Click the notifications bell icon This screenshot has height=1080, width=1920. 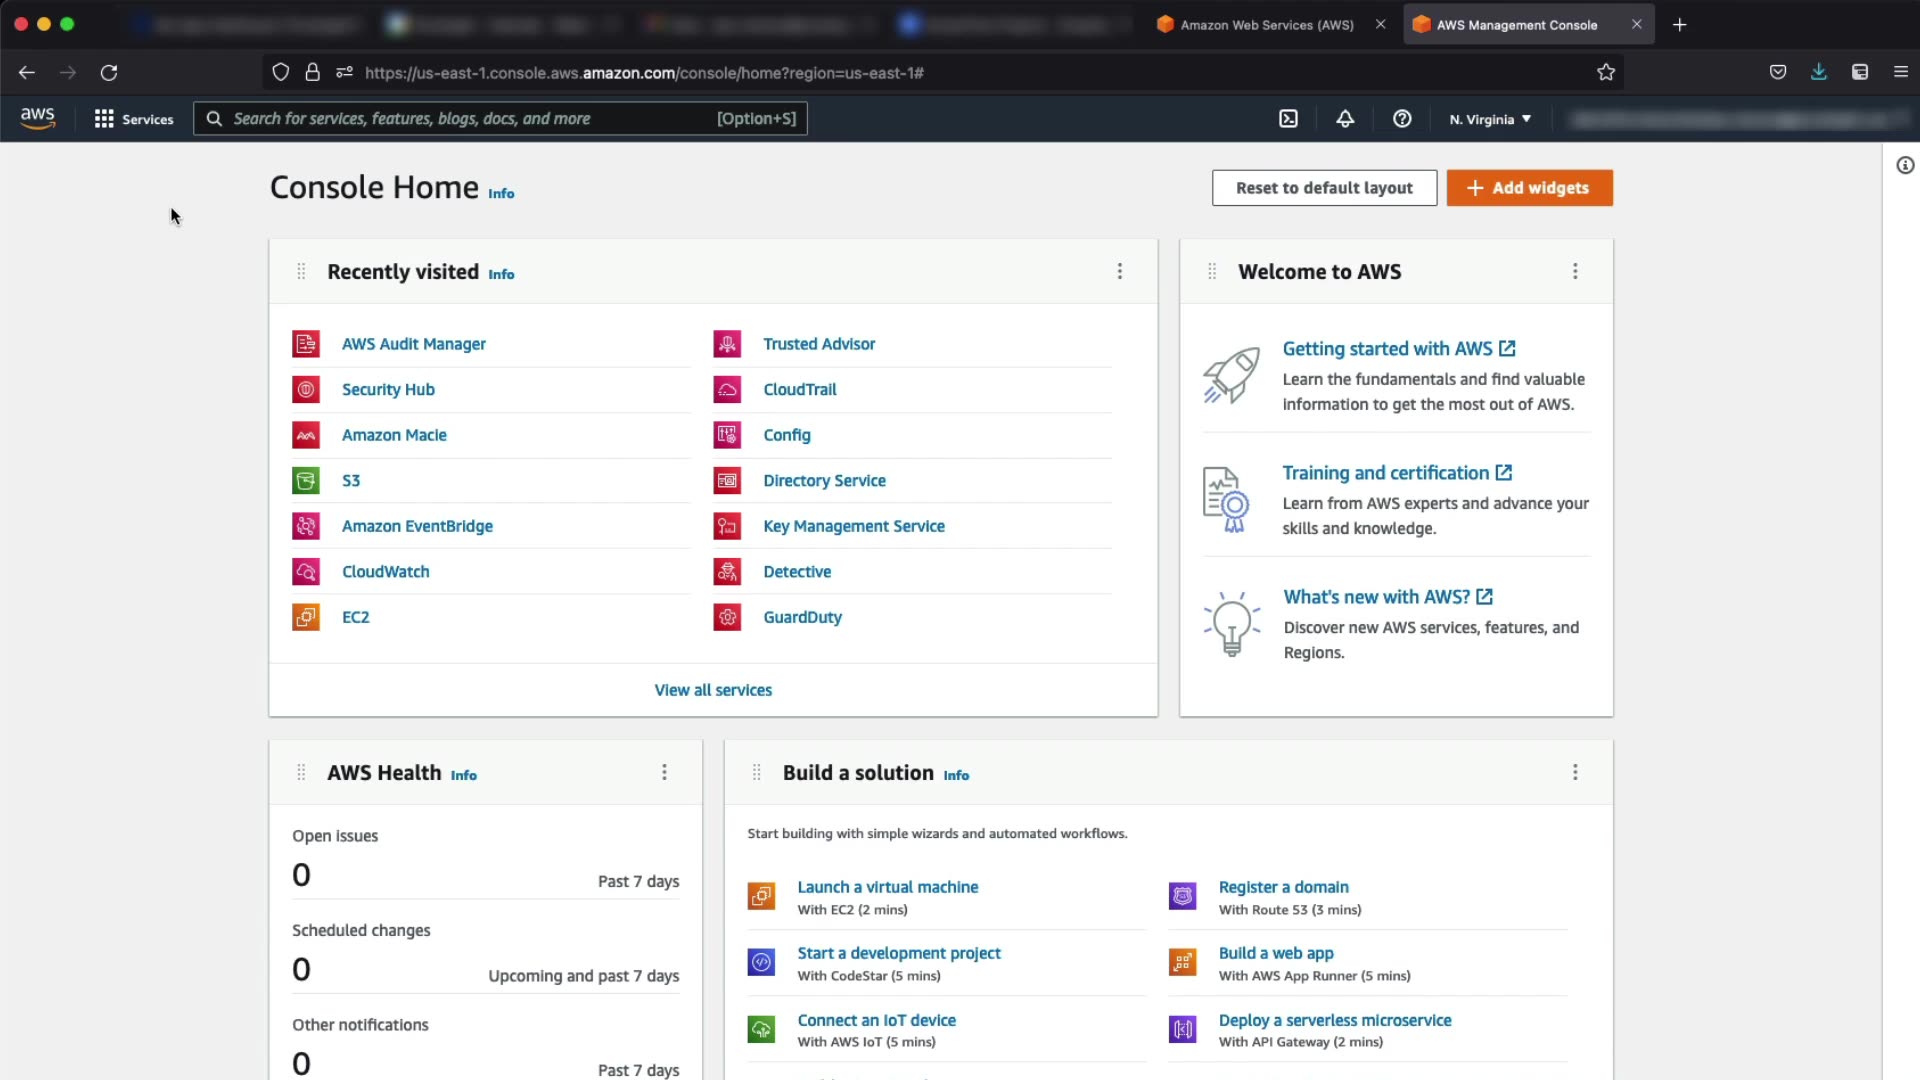1345,119
